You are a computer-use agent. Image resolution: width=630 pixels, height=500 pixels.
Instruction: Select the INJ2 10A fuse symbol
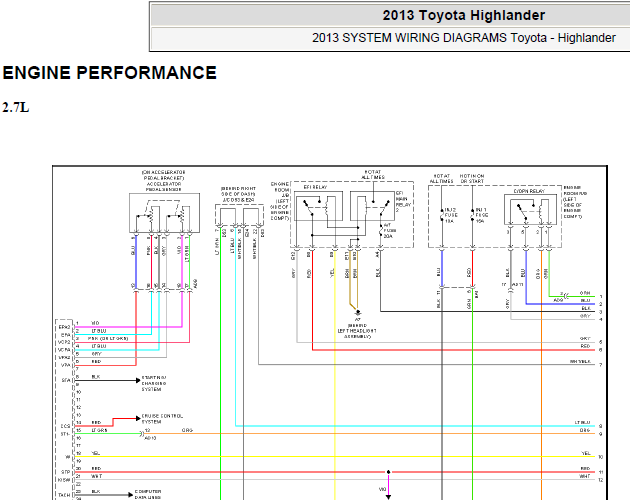click(x=442, y=215)
